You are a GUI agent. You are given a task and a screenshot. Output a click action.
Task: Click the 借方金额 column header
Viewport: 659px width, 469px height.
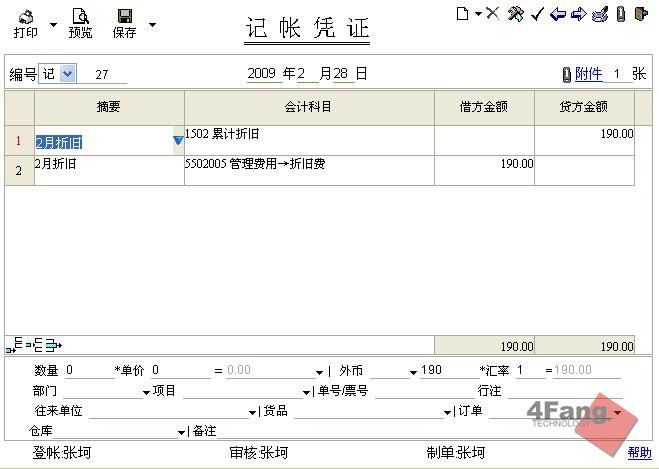[x=484, y=107]
